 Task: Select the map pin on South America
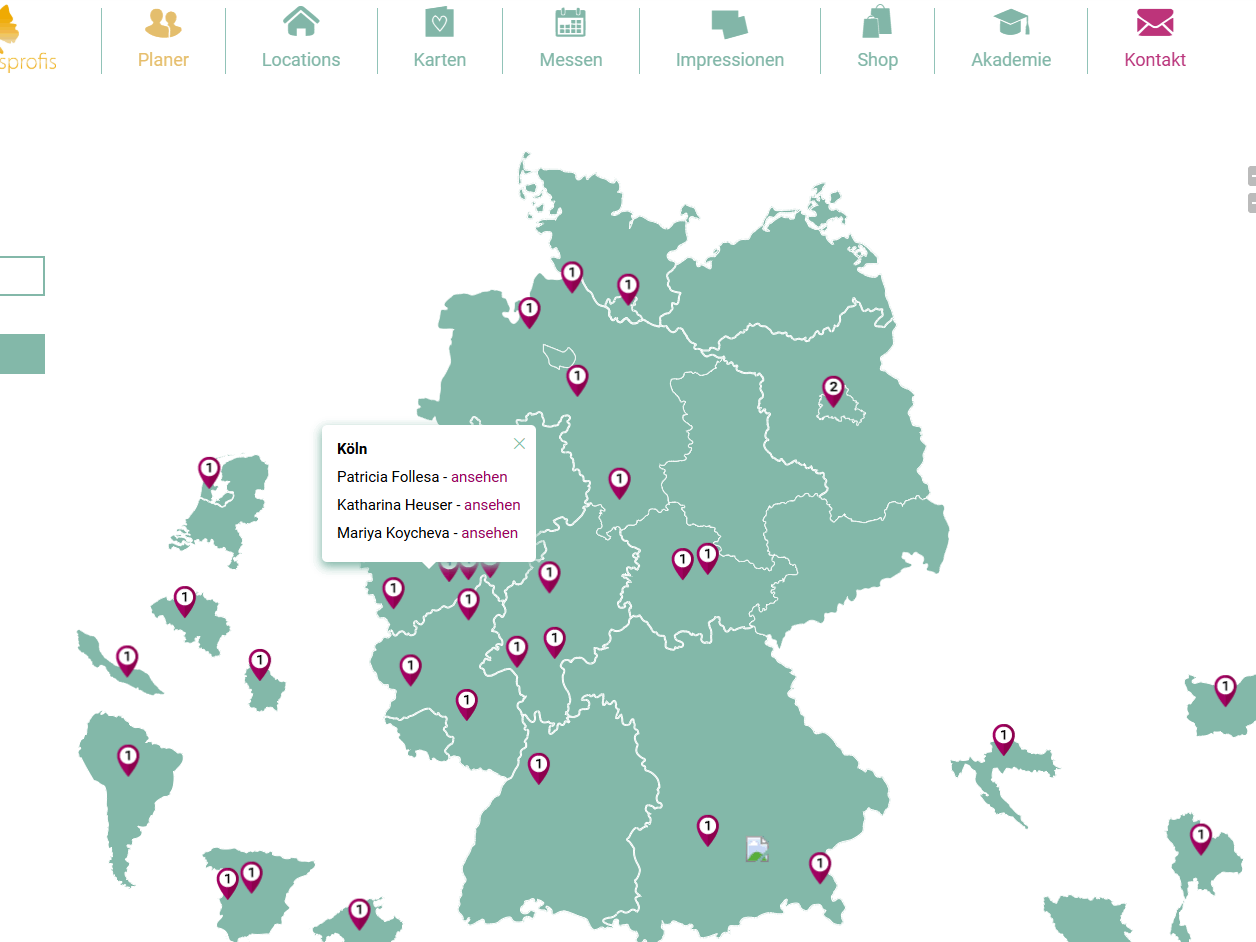[128, 759]
